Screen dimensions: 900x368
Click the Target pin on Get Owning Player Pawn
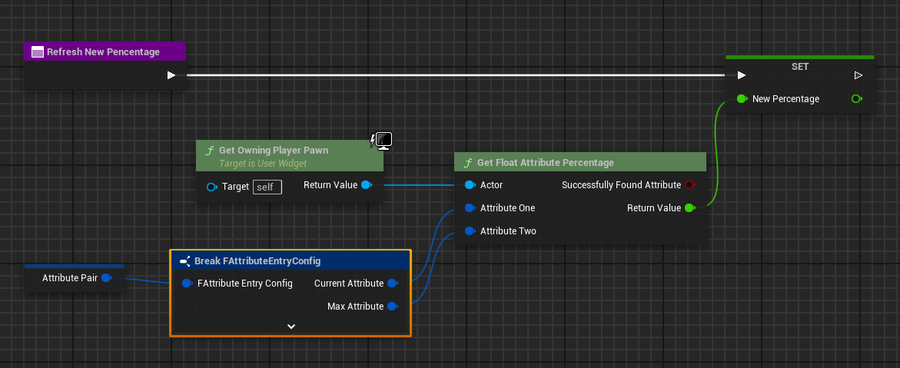[x=212, y=187]
